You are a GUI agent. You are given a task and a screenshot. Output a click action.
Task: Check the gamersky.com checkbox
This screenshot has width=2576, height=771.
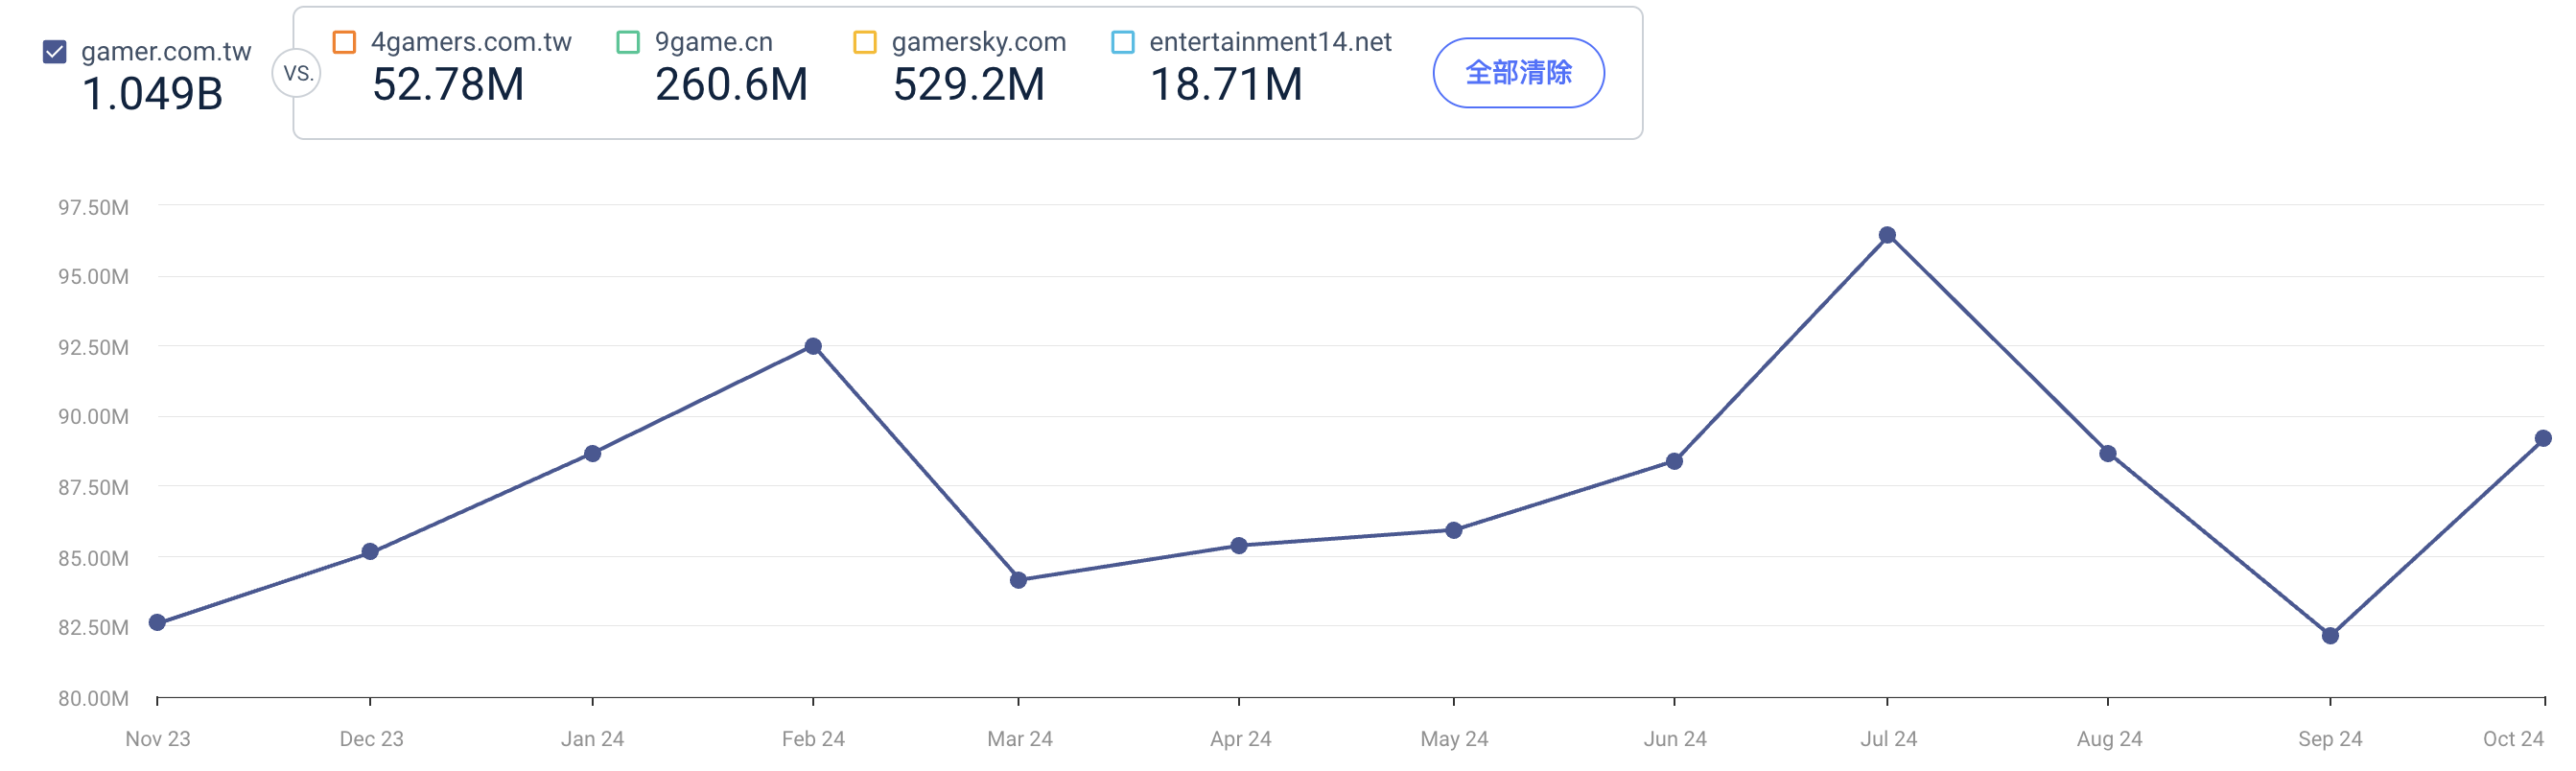click(865, 42)
